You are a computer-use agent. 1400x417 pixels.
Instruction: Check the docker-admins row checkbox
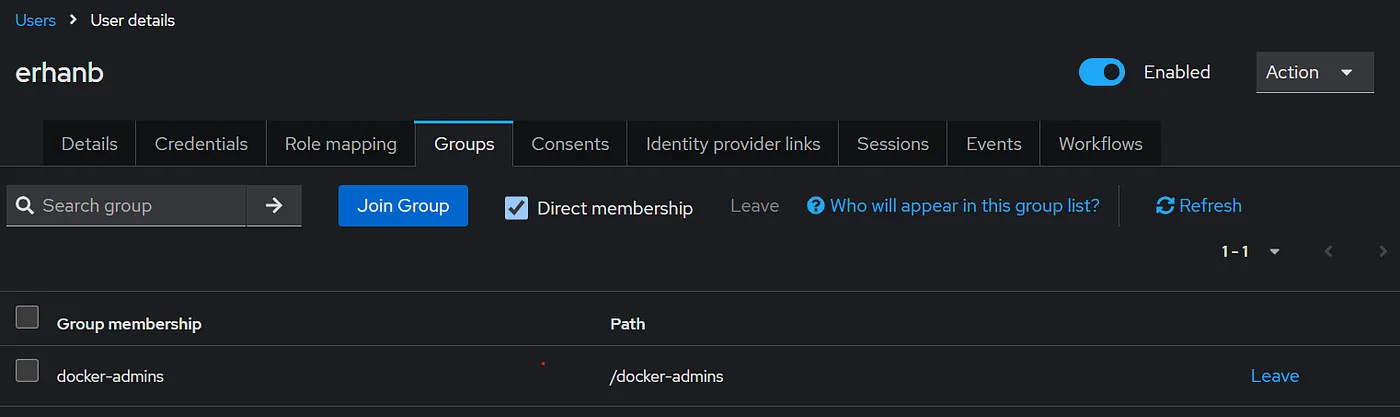pos(27,371)
